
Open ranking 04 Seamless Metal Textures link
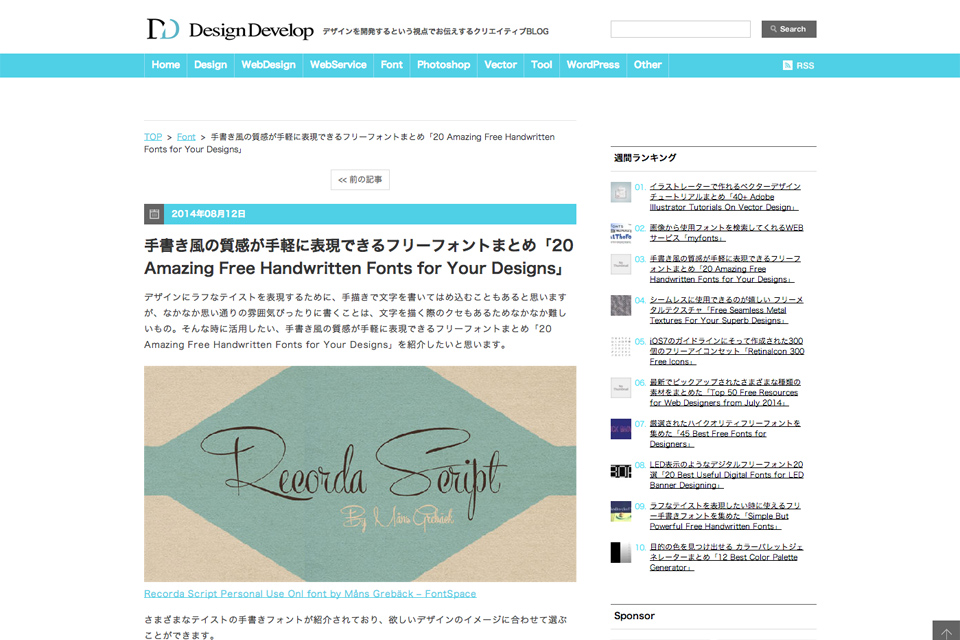tap(726, 310)
